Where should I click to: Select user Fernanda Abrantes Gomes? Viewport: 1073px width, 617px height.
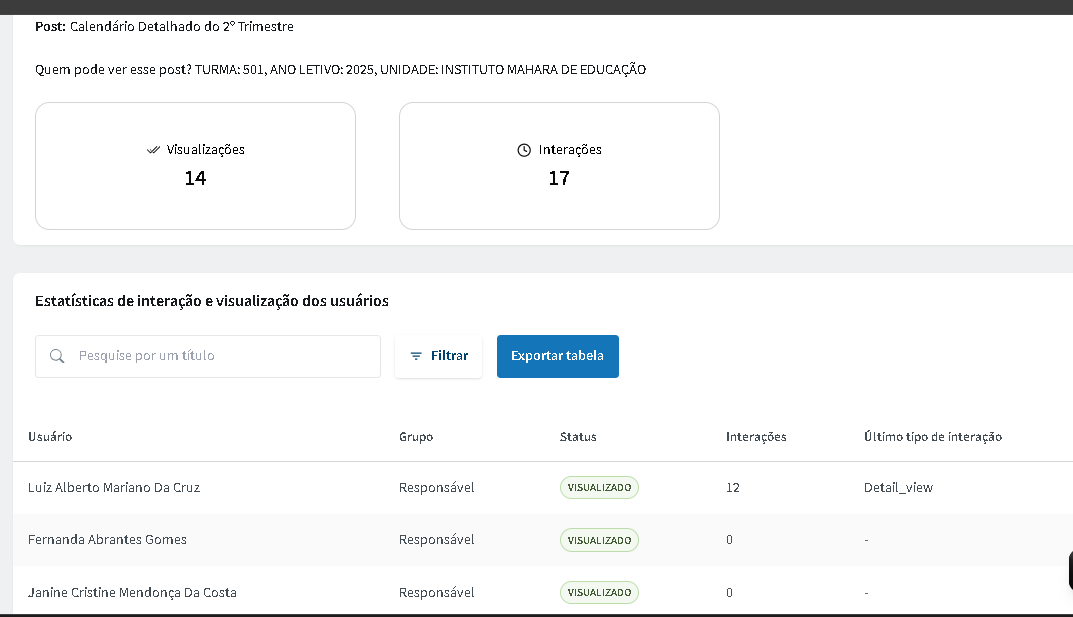point(107,540)
